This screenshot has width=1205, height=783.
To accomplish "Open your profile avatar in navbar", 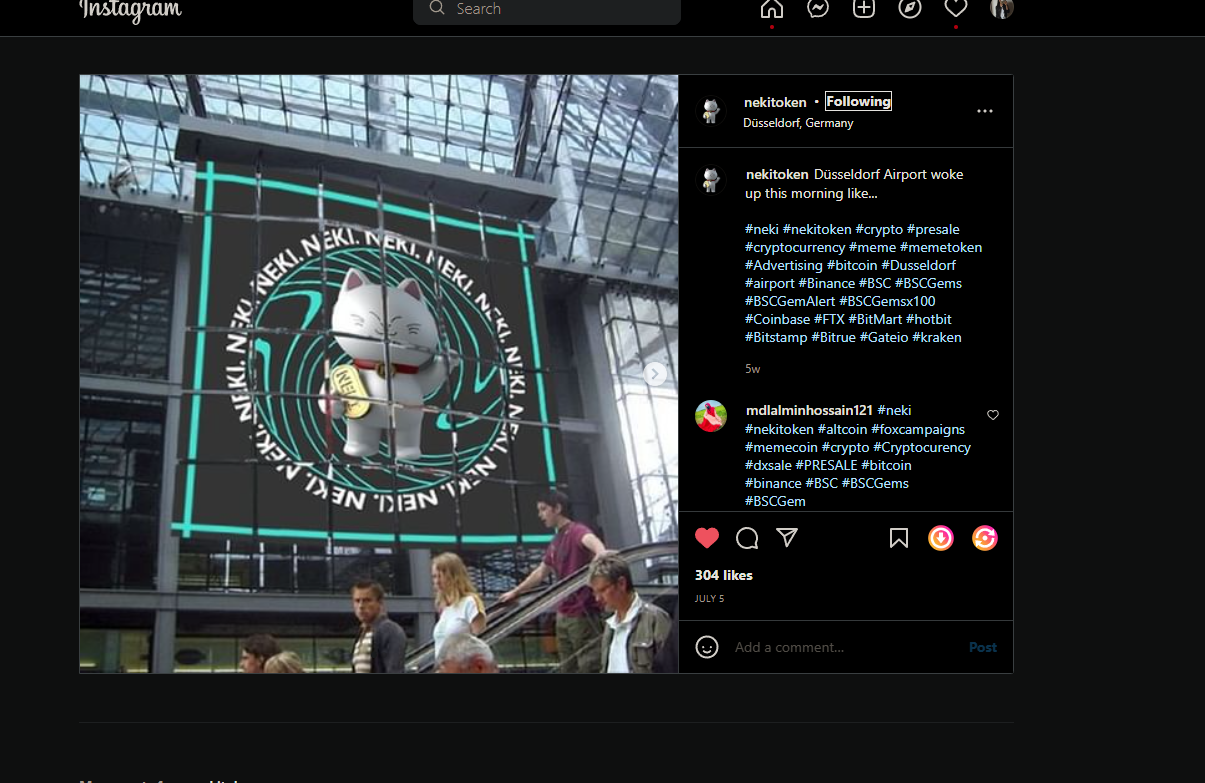I will click(1001, 8).
